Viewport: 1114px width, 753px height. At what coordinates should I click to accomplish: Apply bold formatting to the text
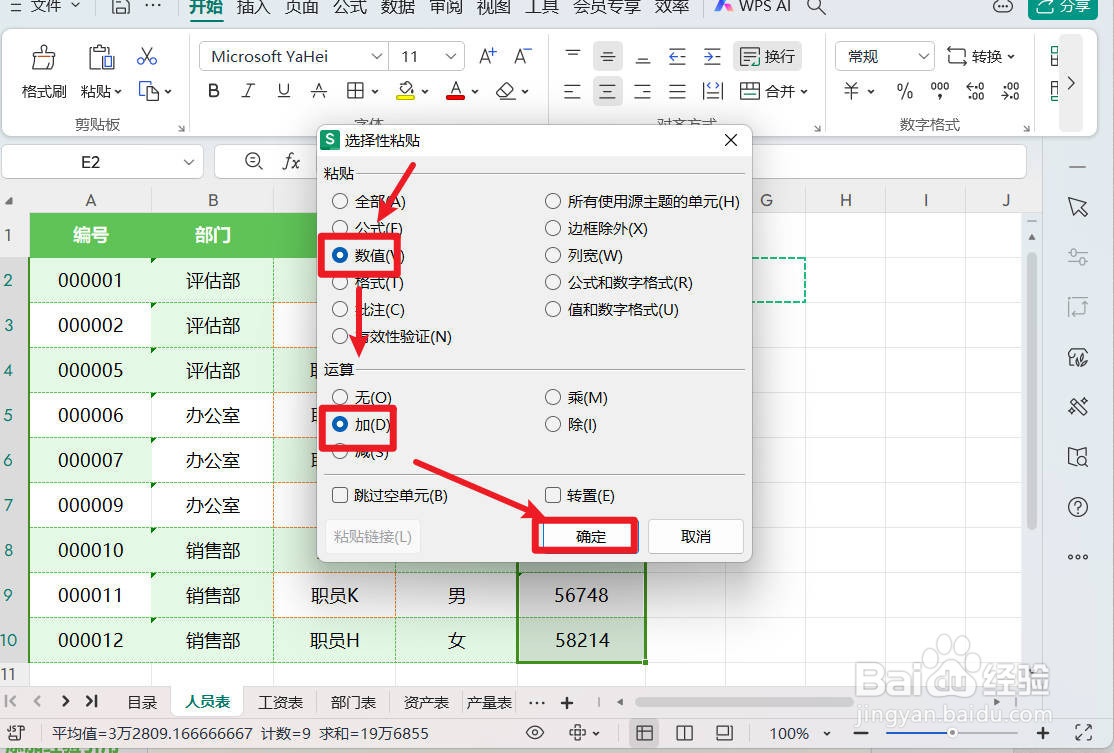[x=213, y=90]
